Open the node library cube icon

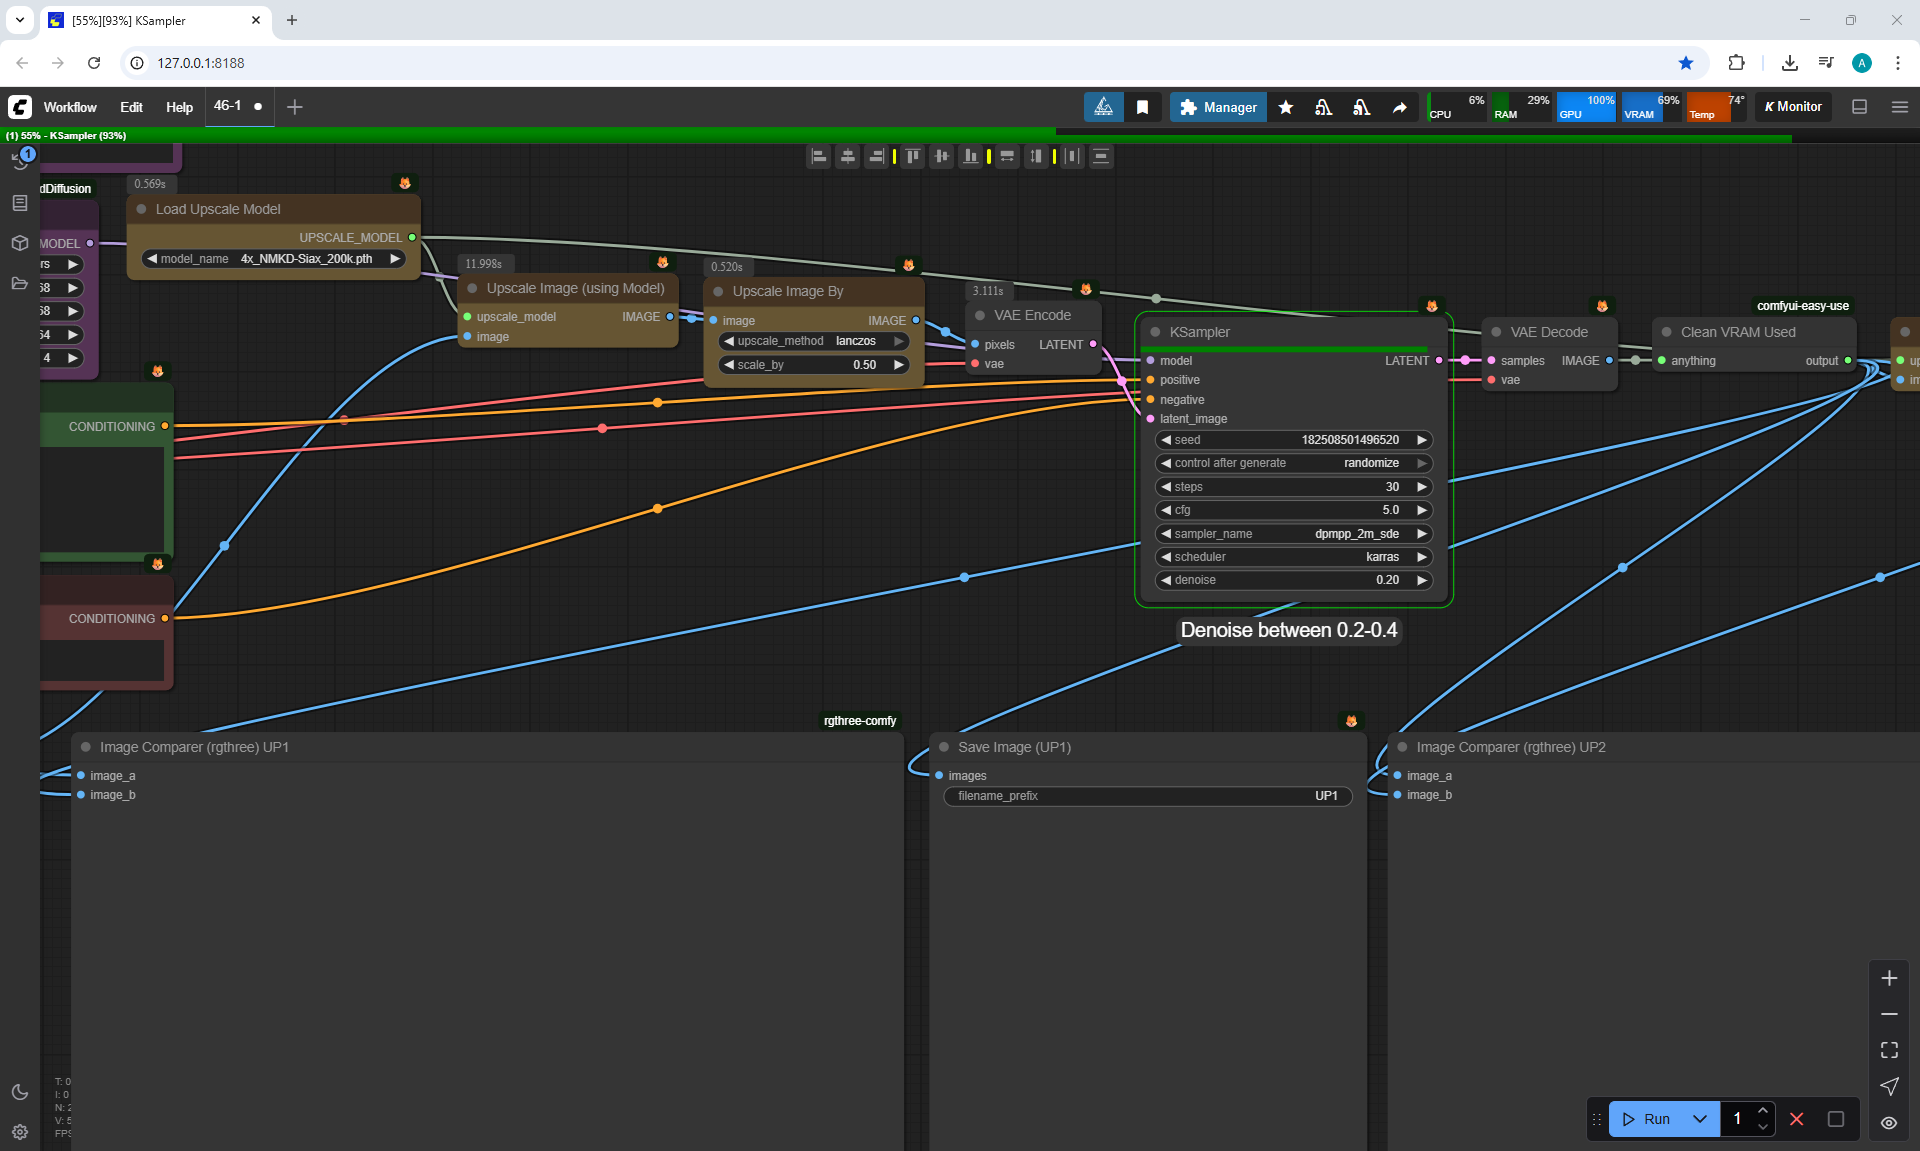pyautogui.click(x=19, y=243)
